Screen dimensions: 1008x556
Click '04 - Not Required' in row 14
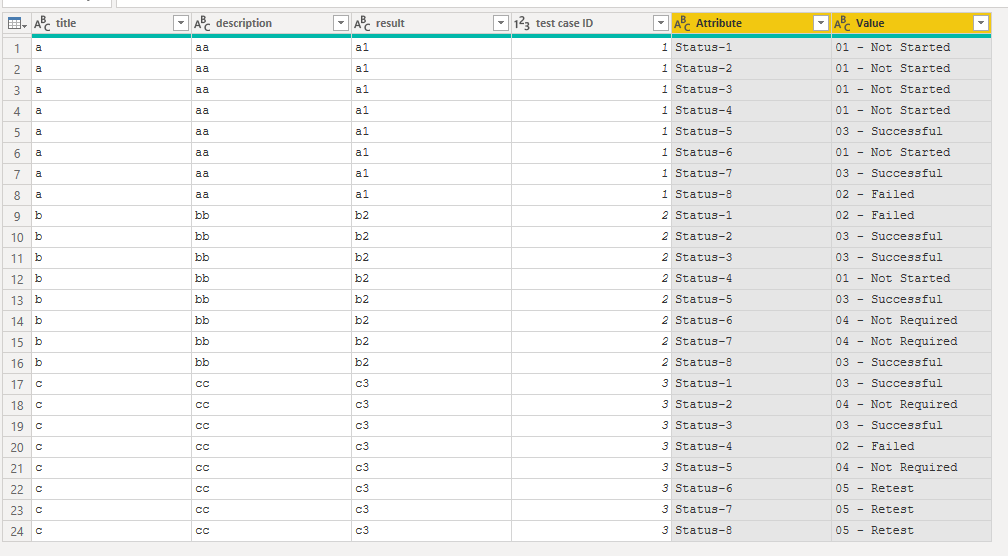(x=896, y=320)
